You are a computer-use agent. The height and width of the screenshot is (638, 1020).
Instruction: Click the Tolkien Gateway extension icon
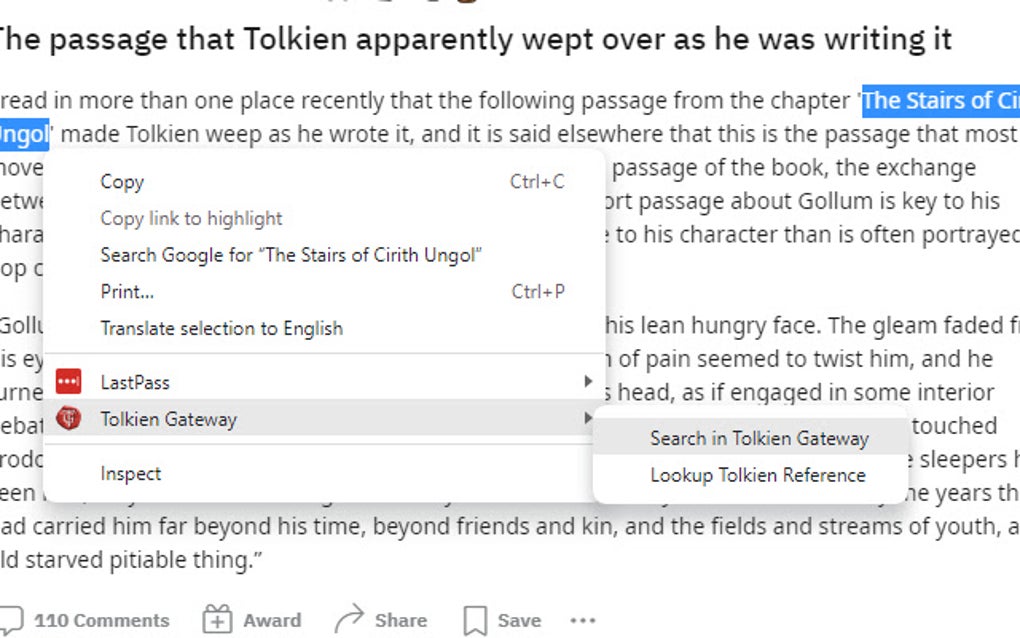68,419
